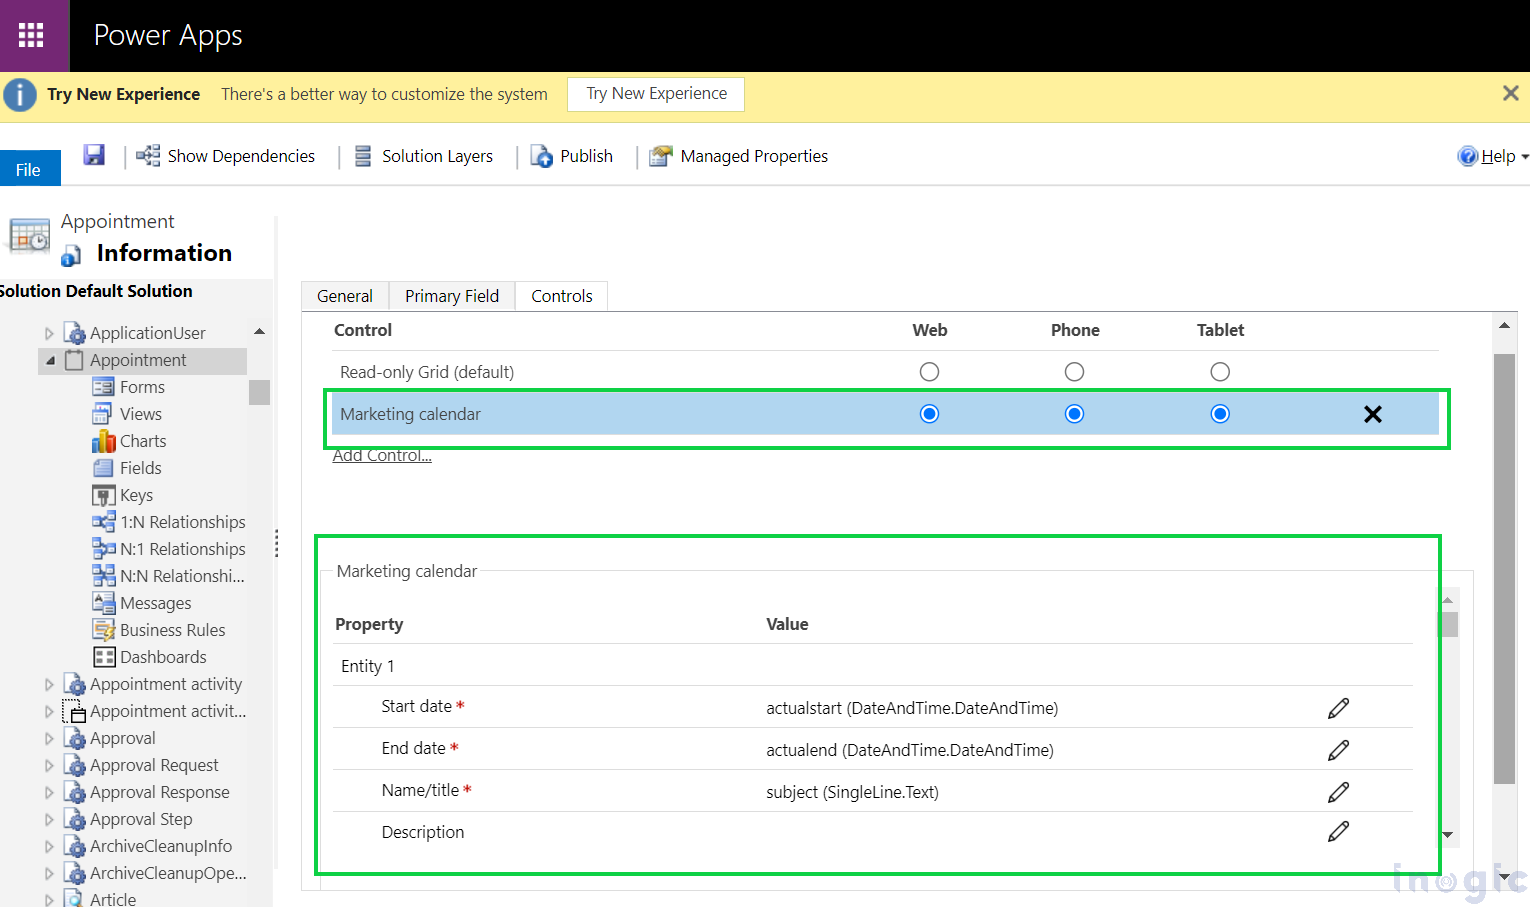
Task: Expand the Approval Response node
Action: 49,792
